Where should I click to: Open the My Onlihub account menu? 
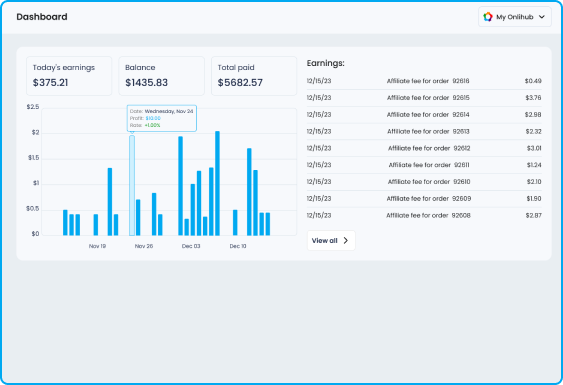[x=515, y=17]
